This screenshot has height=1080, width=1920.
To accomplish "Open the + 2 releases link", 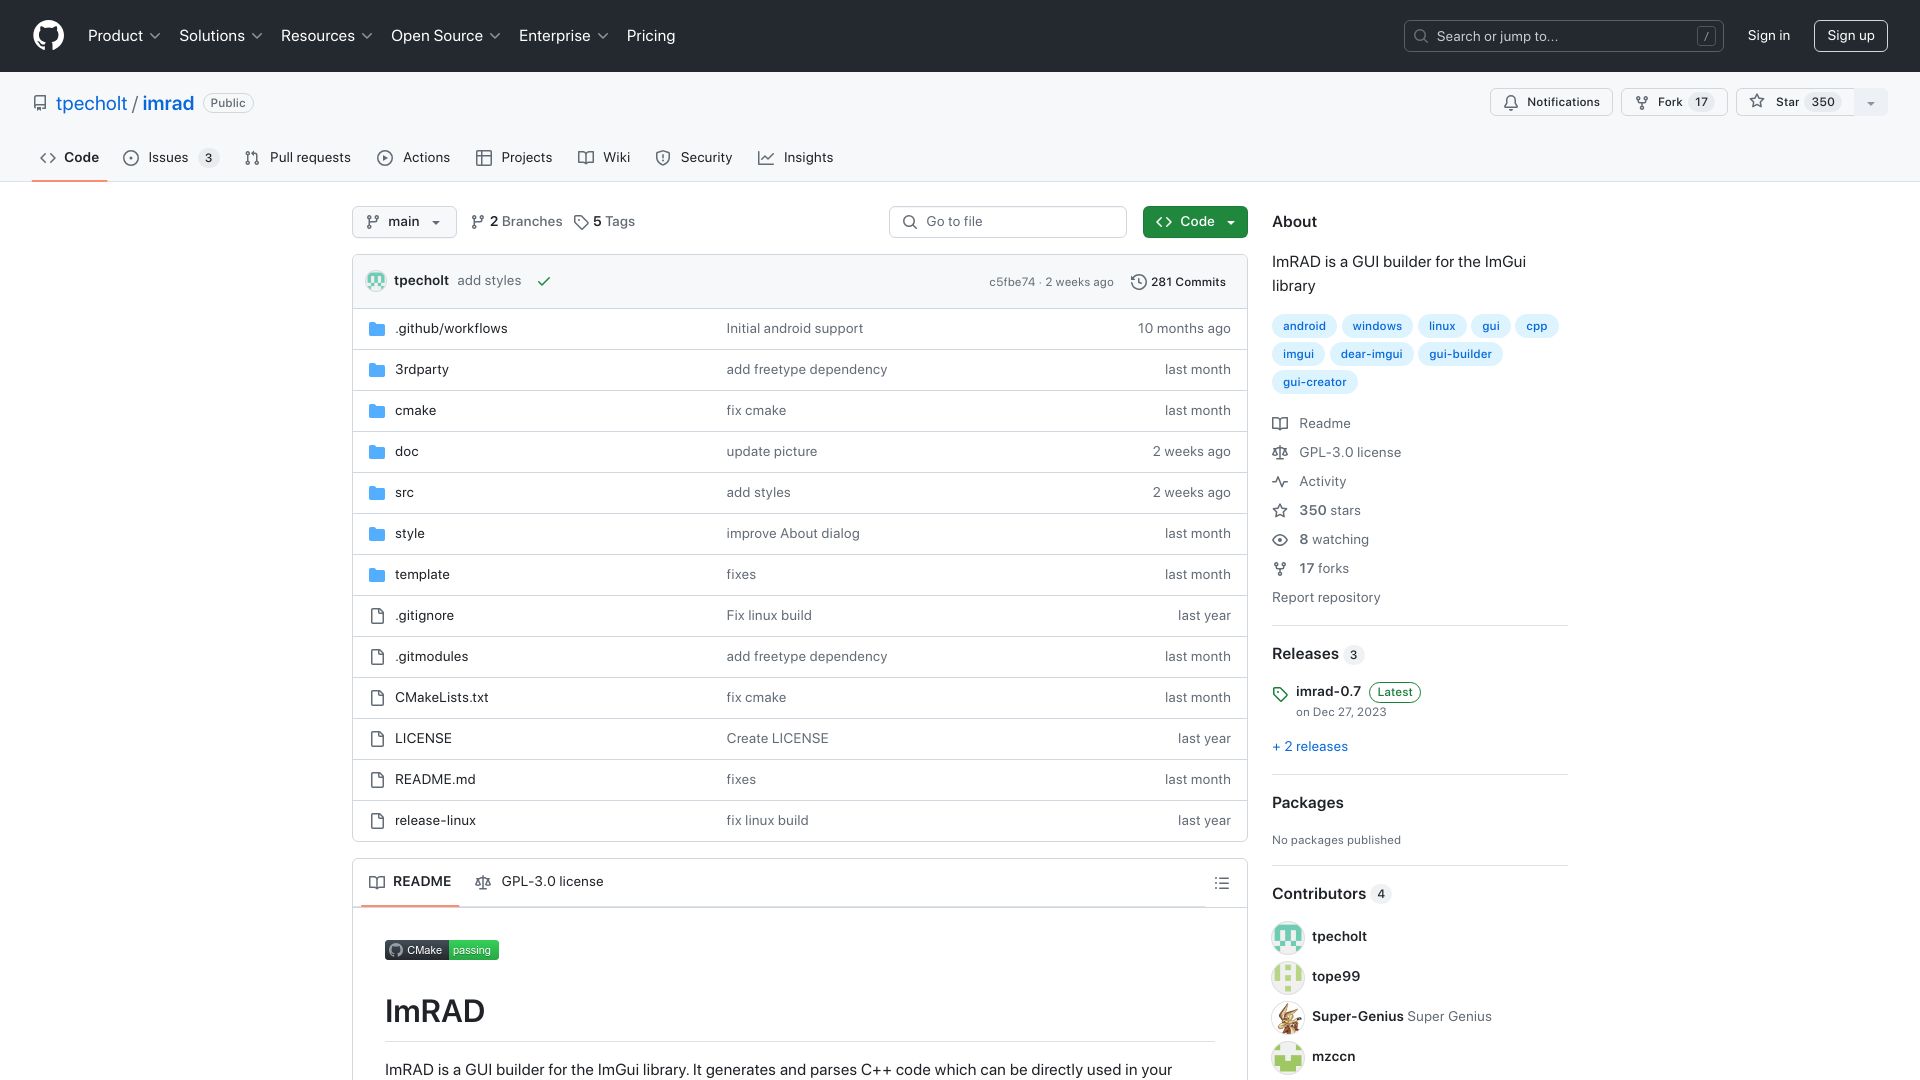I will click(1310, 747).
